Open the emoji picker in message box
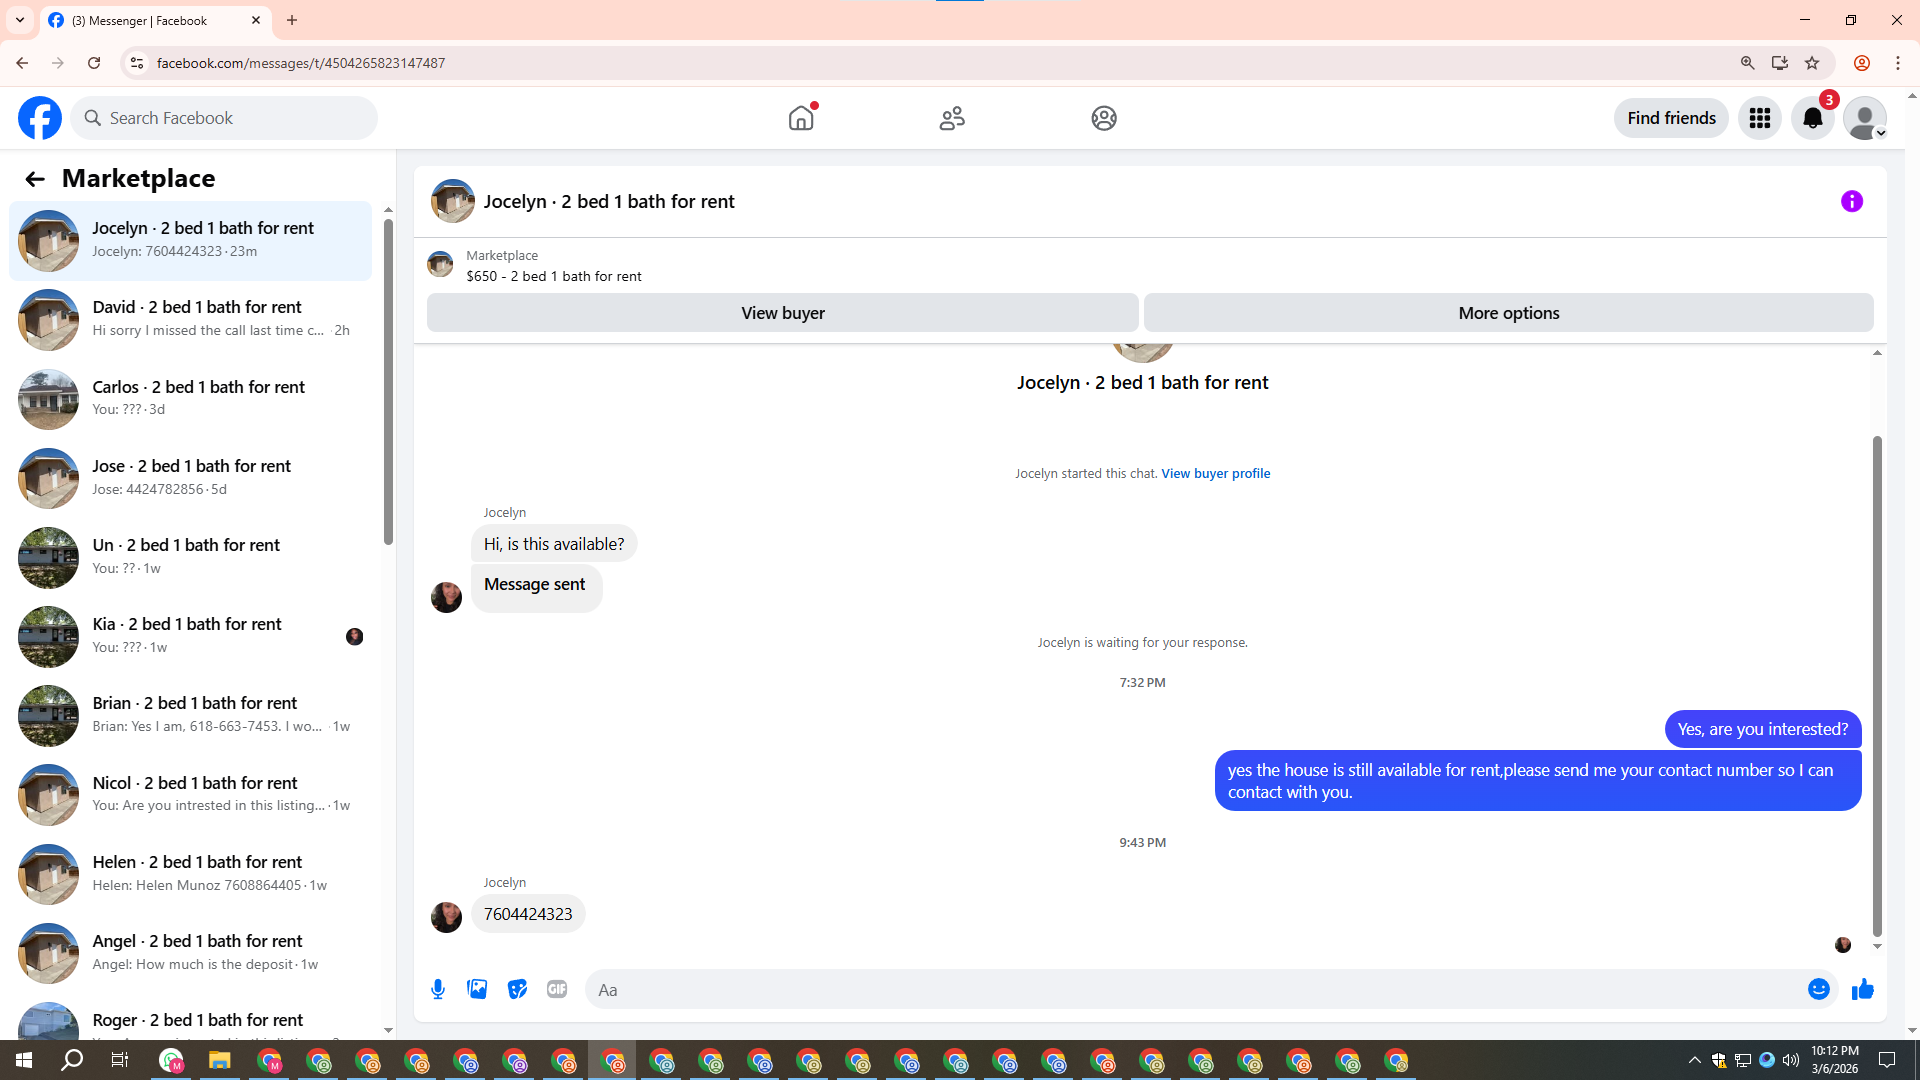1920x1080 pixels. click(1818, 989)
